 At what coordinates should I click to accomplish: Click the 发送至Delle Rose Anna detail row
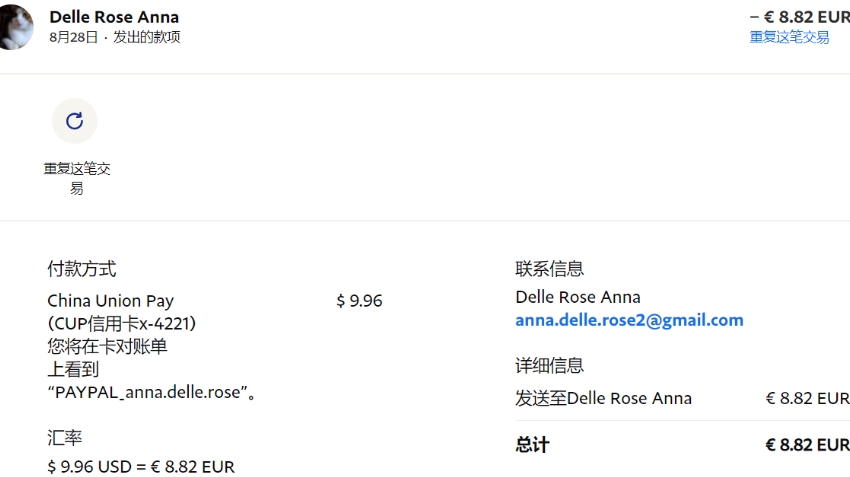pyautogui.click(x=603, y=398)
